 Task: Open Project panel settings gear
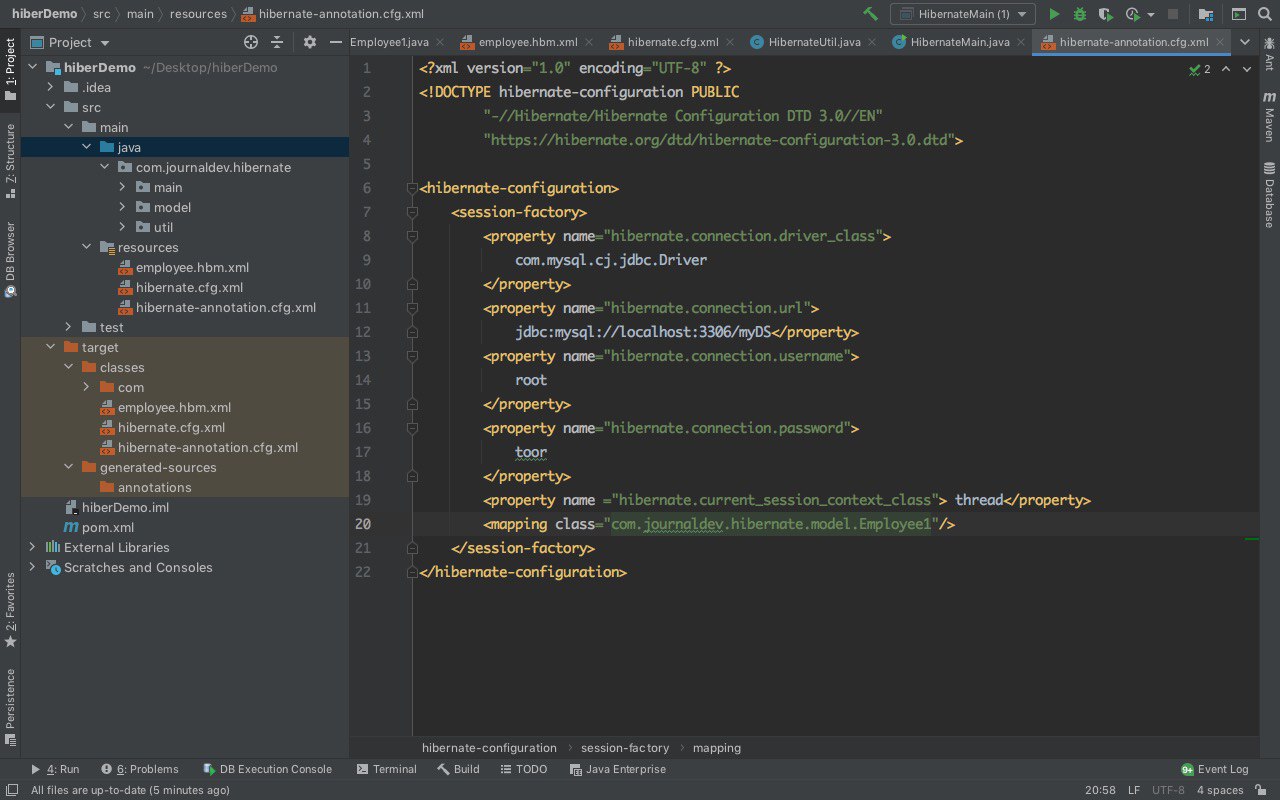(x=309, y=42)
